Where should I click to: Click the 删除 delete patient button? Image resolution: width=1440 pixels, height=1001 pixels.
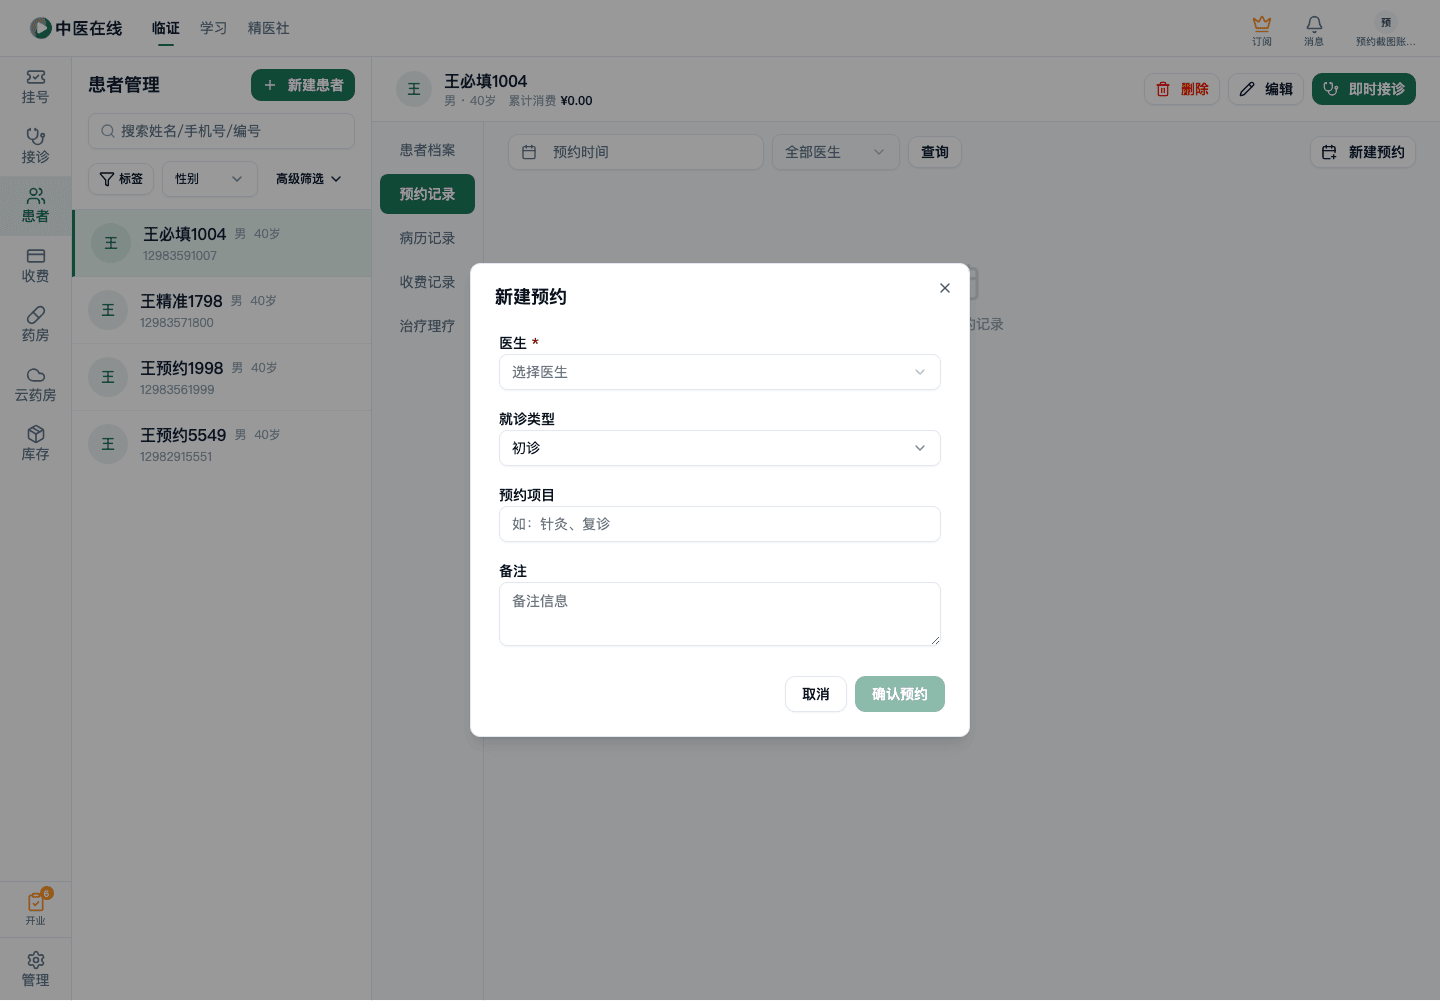point(1182,89)
